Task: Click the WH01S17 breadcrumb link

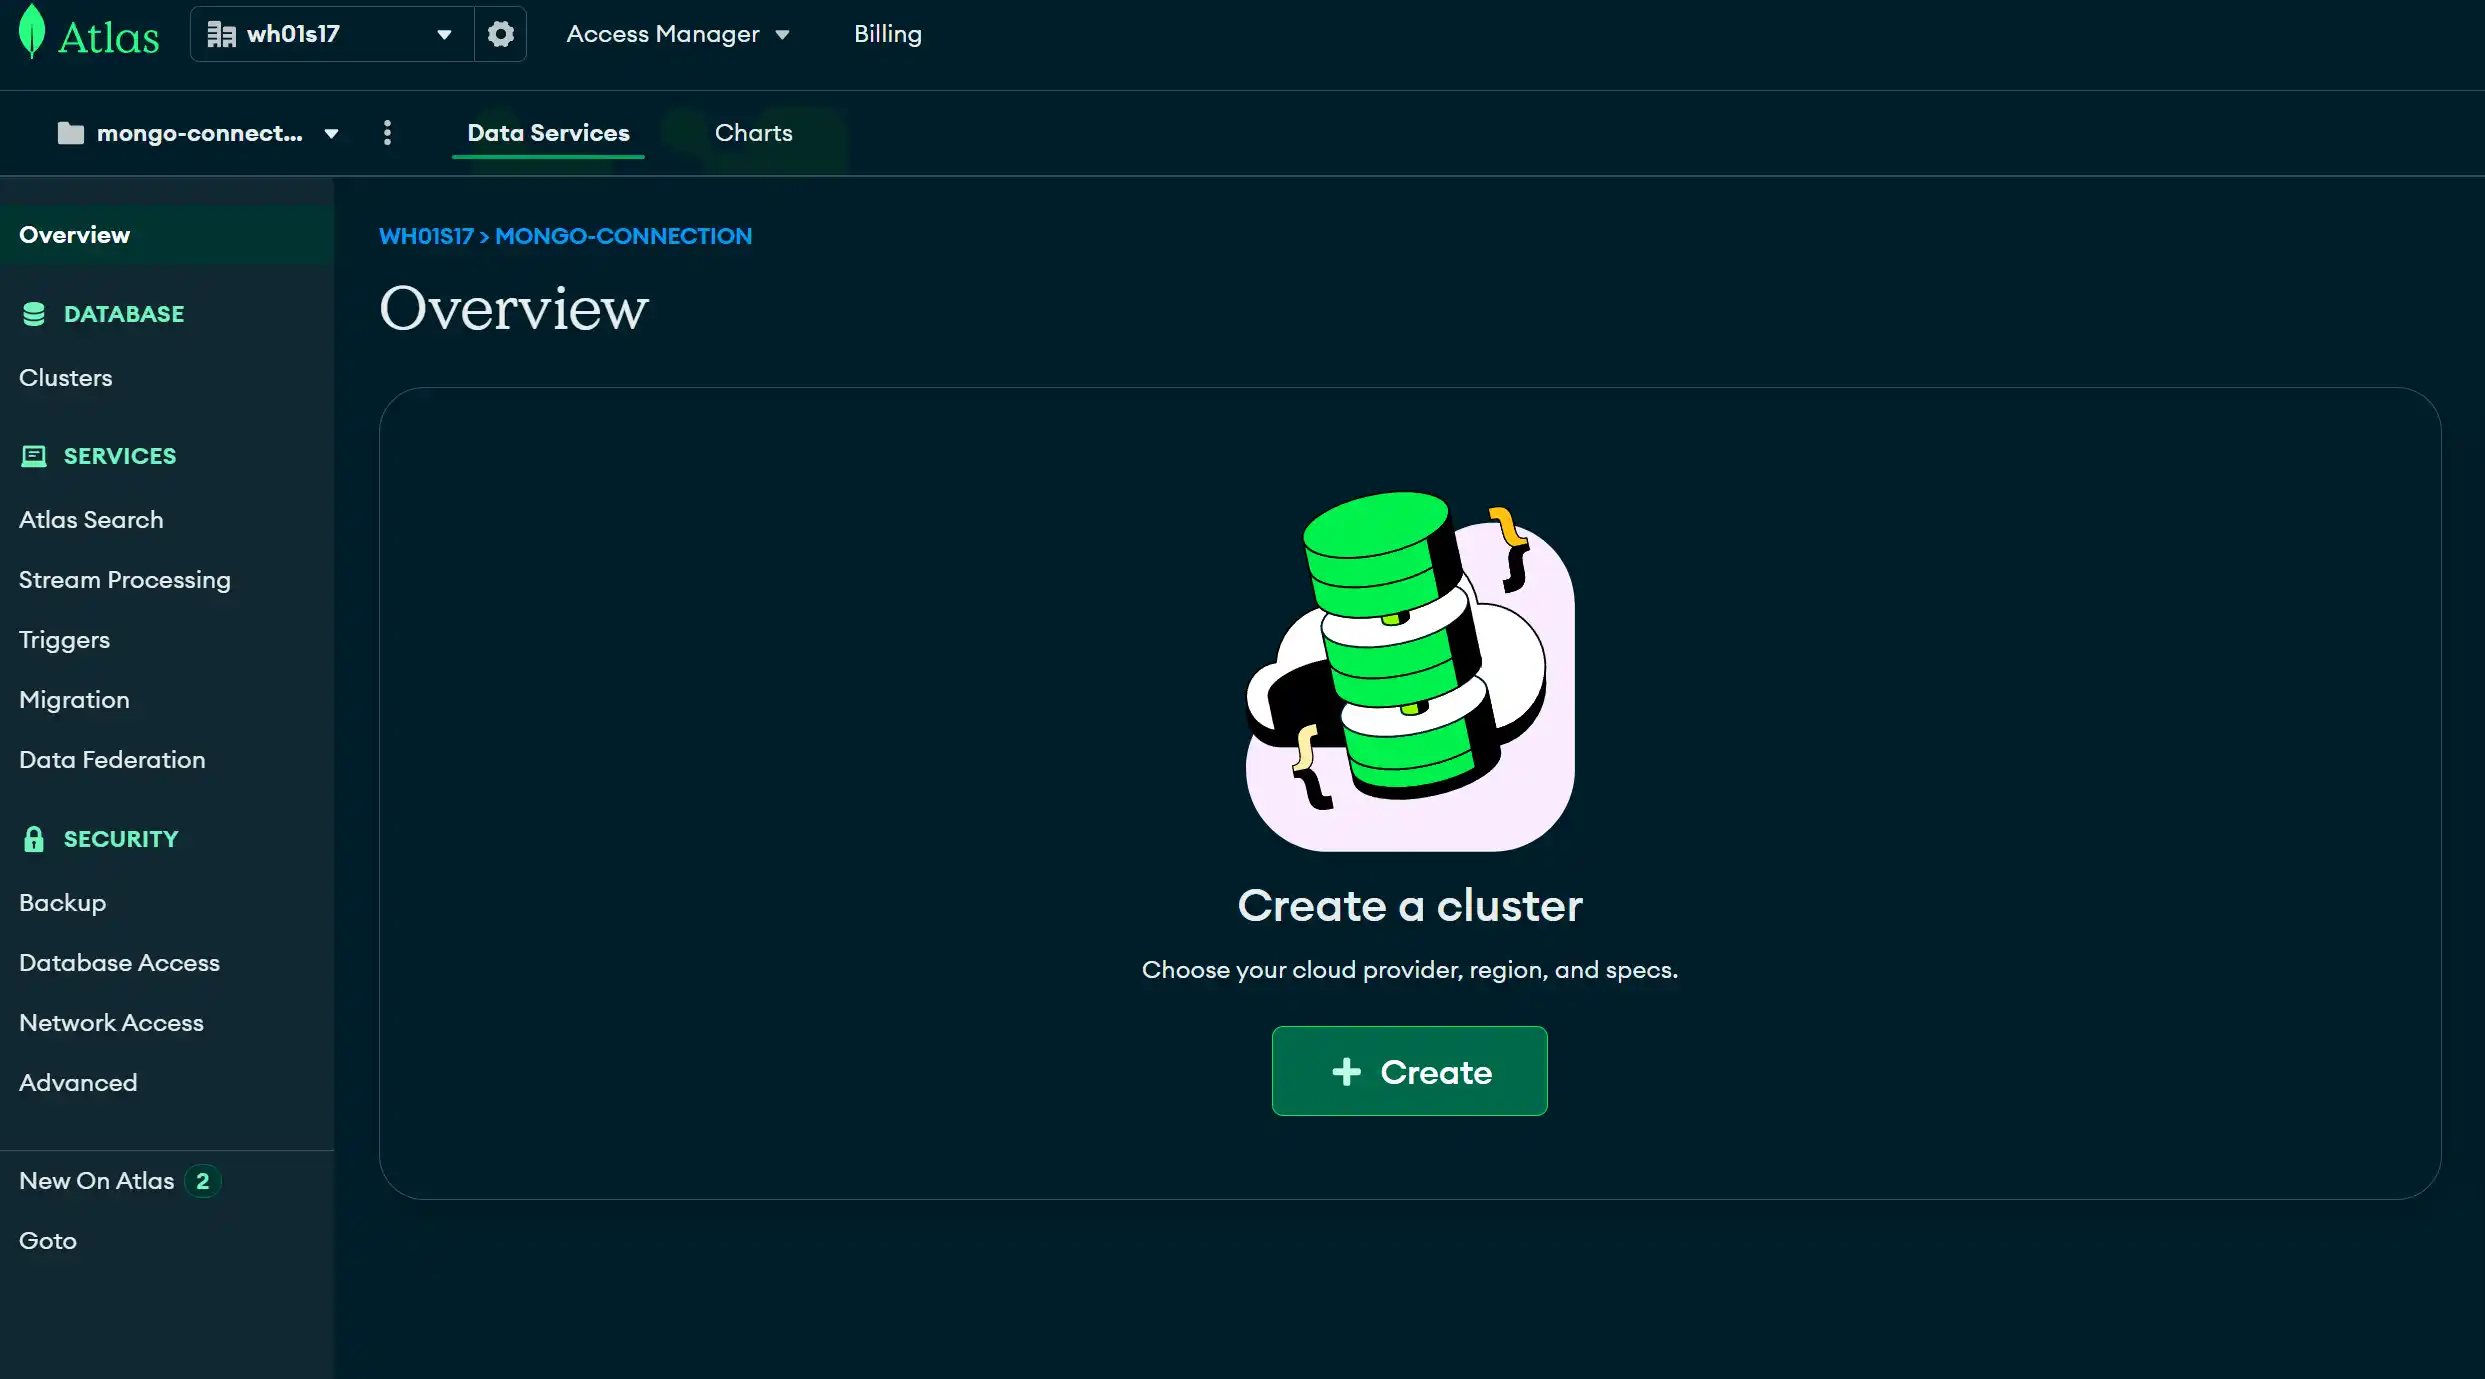Action: (426, 236)
